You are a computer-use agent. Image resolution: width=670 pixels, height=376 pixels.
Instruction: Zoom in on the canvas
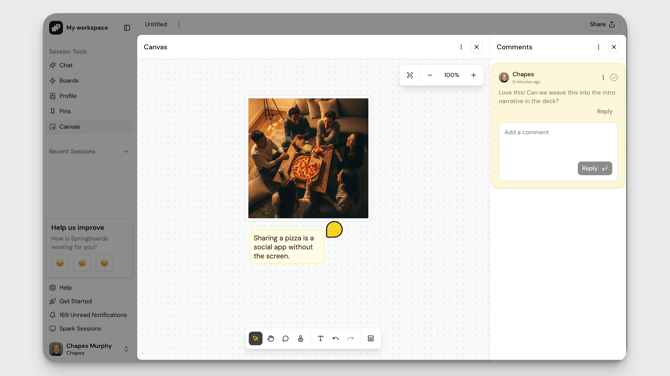click(473, 75)
